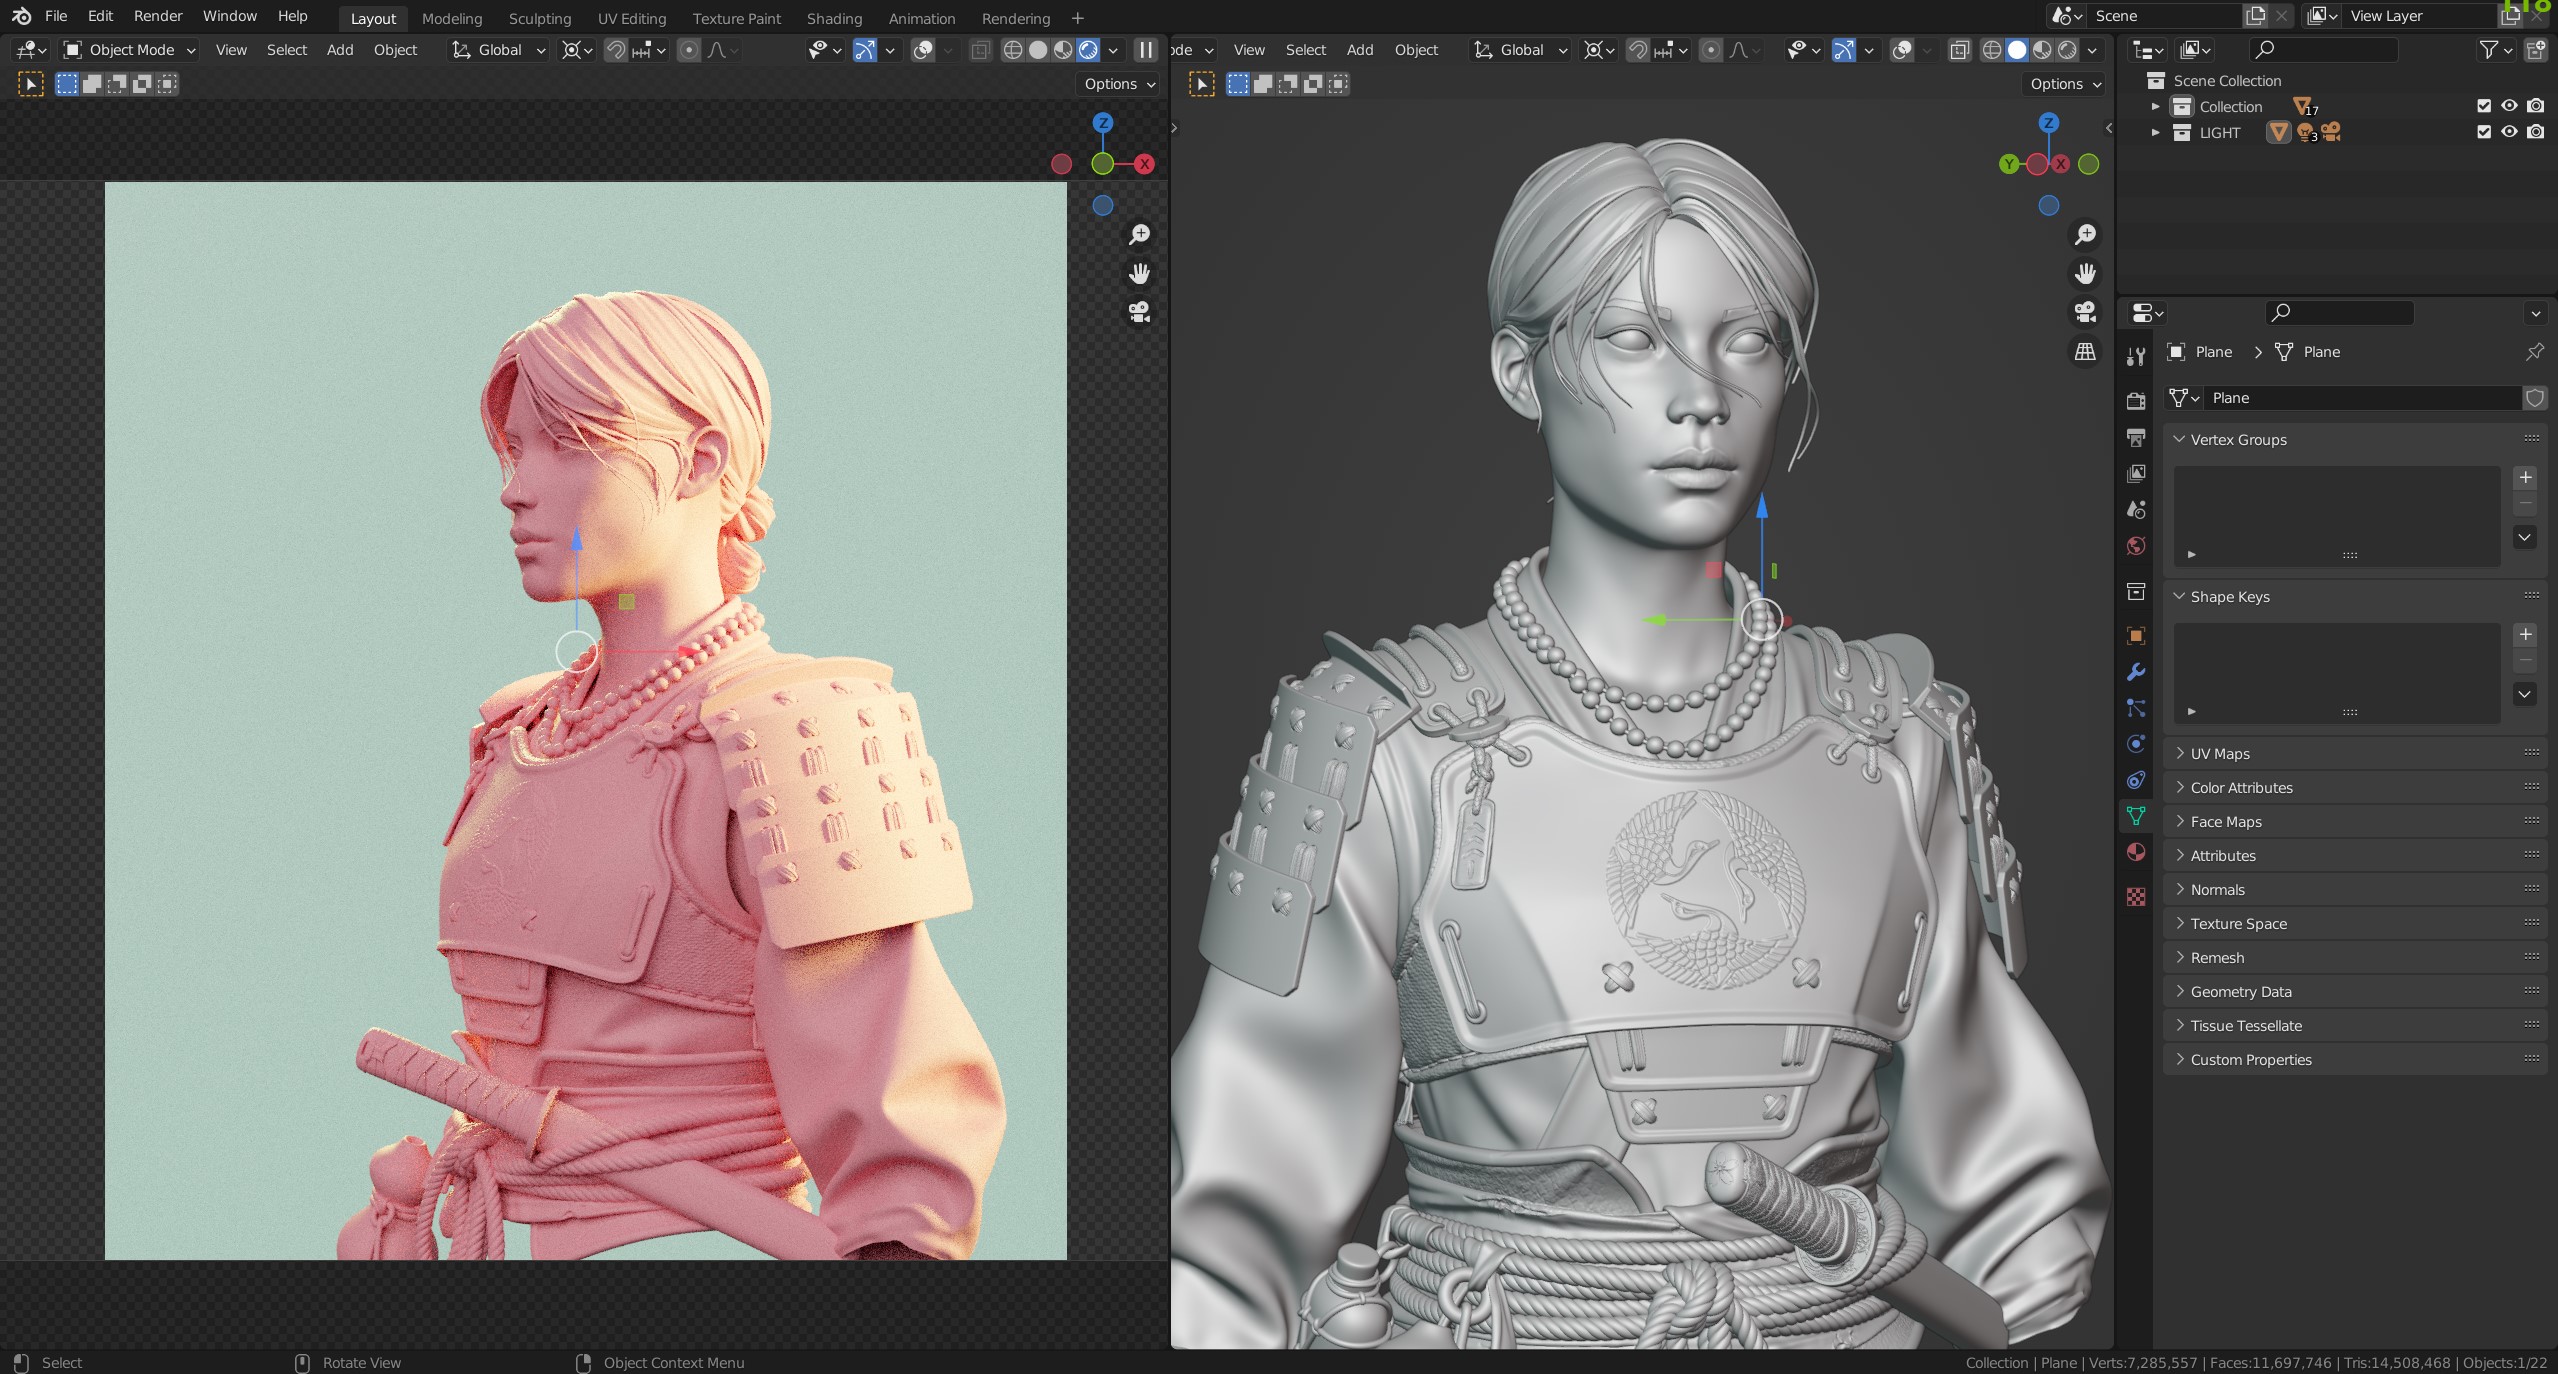Open the Material properties tab icon

click(x=2136, y=852)
